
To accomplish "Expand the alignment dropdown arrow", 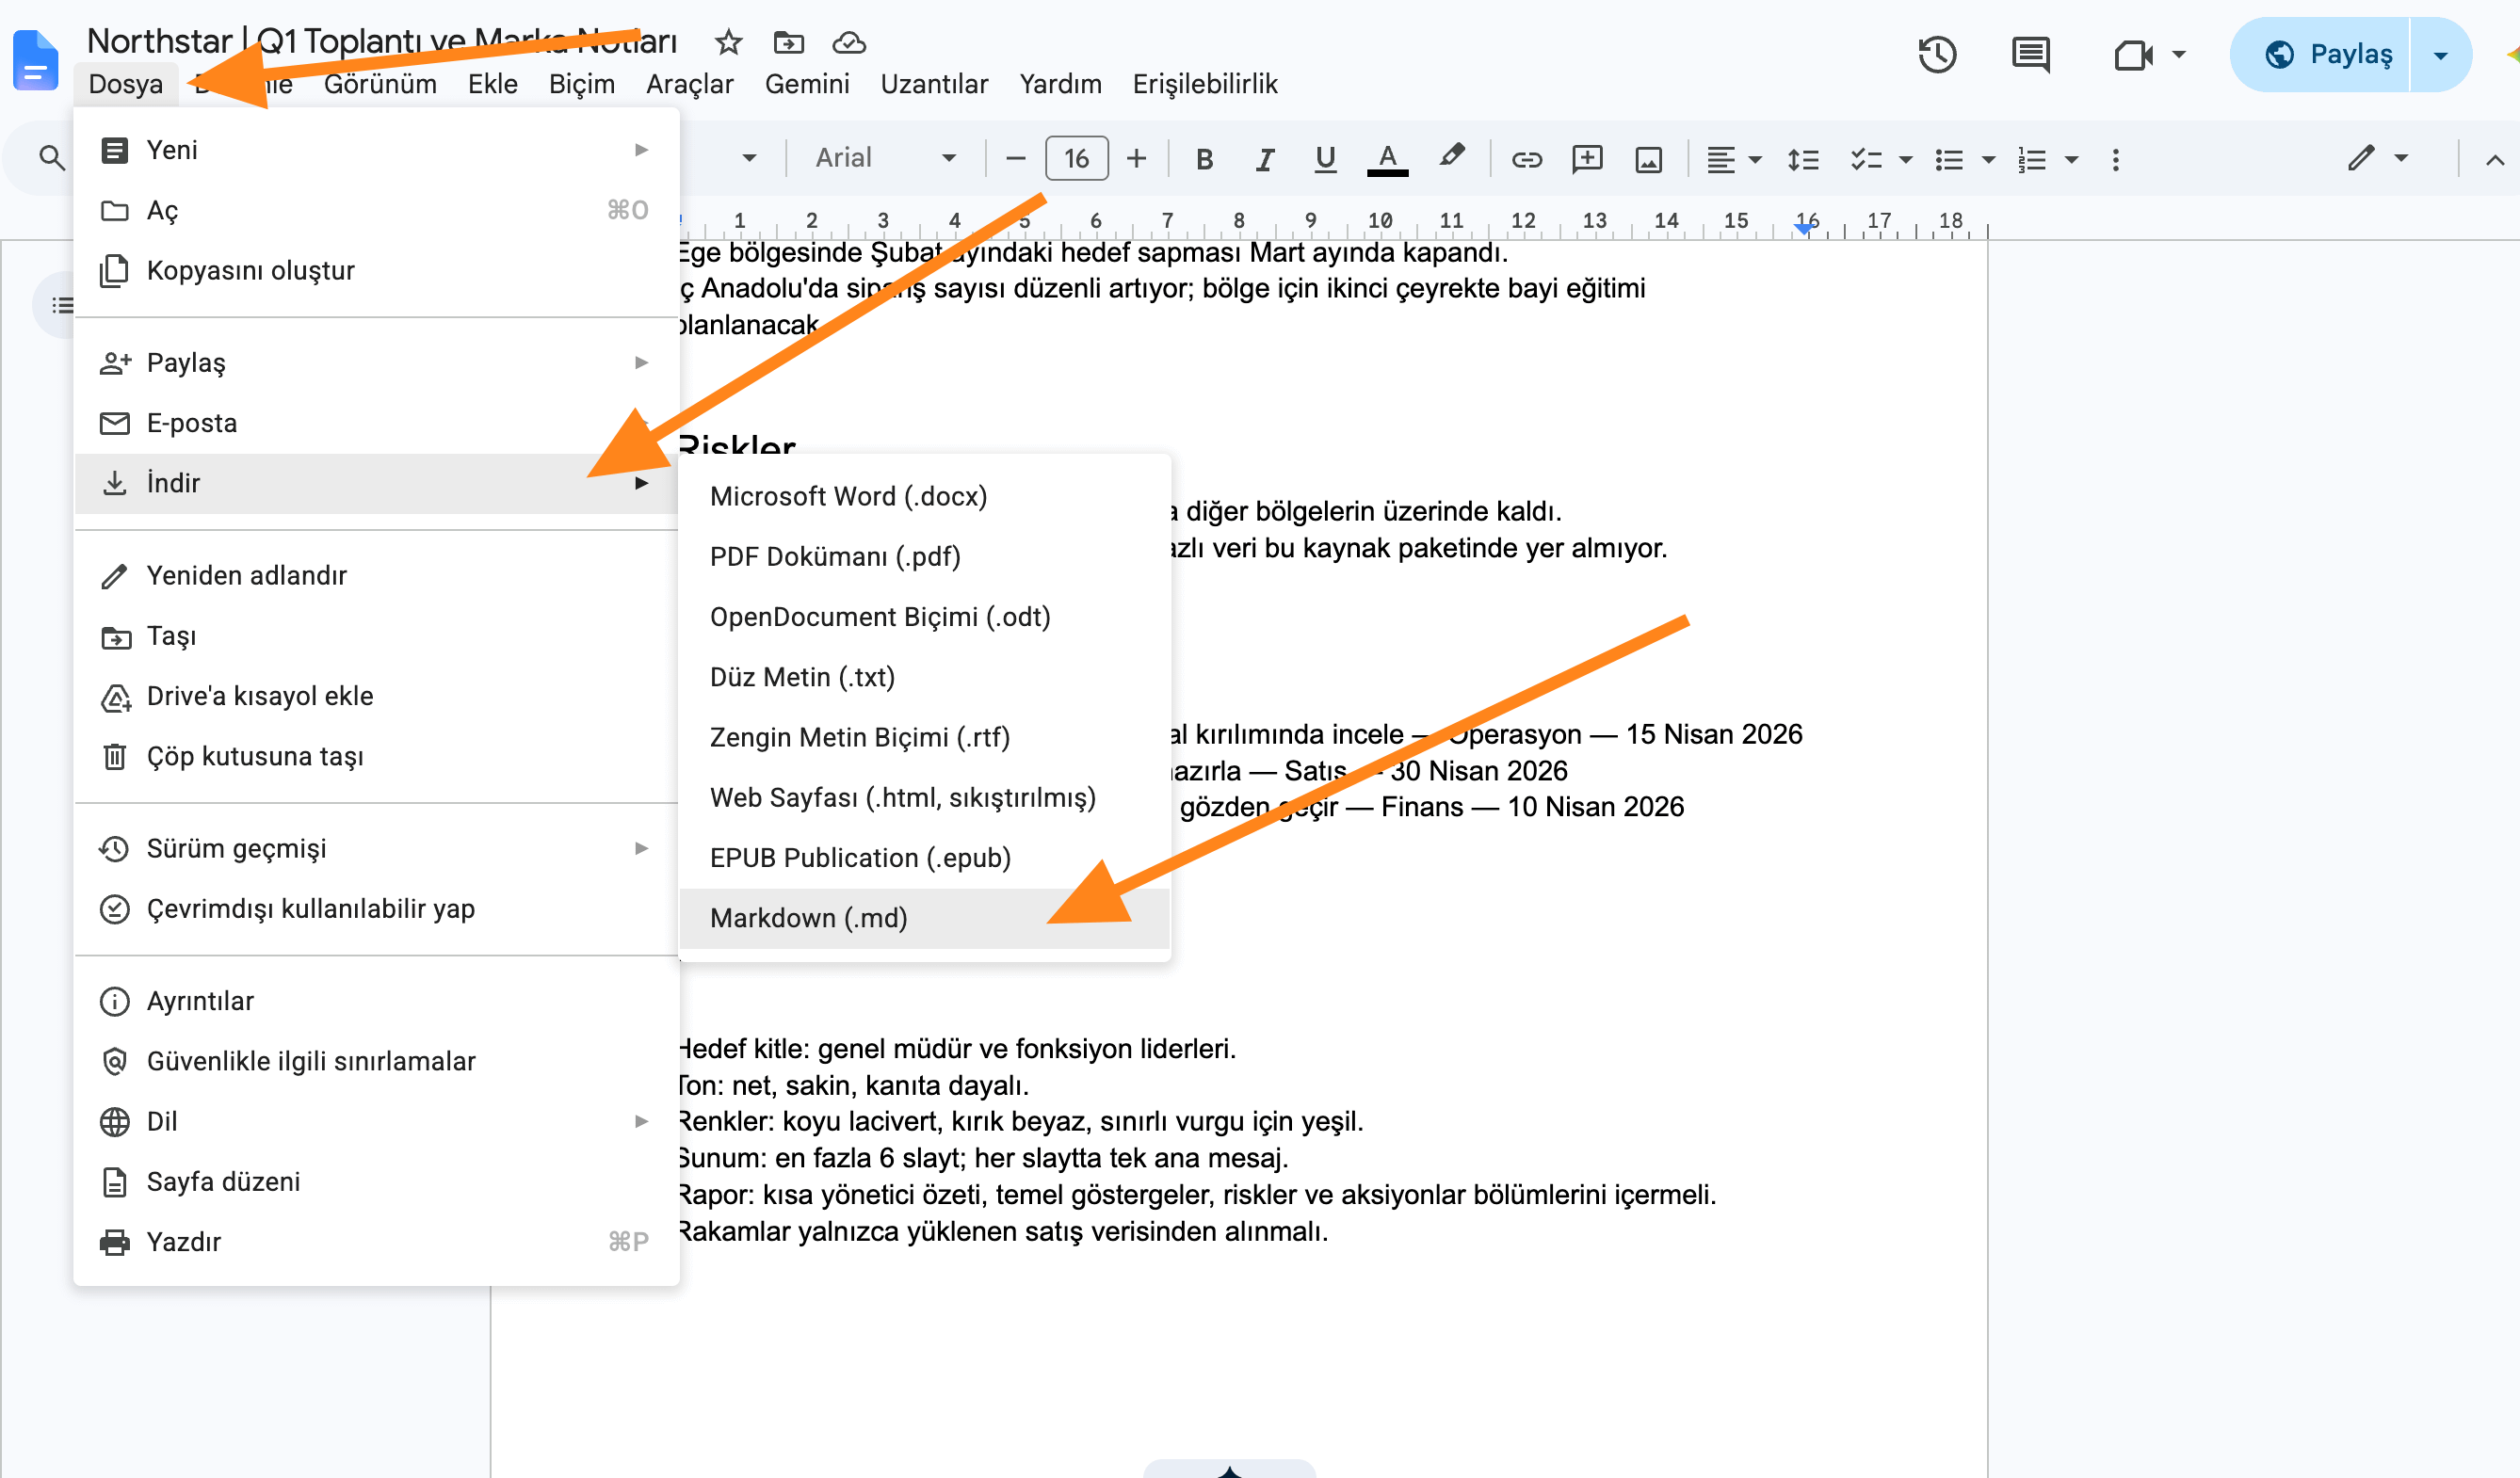I will pyautogui.click(x=1755, y=159).
